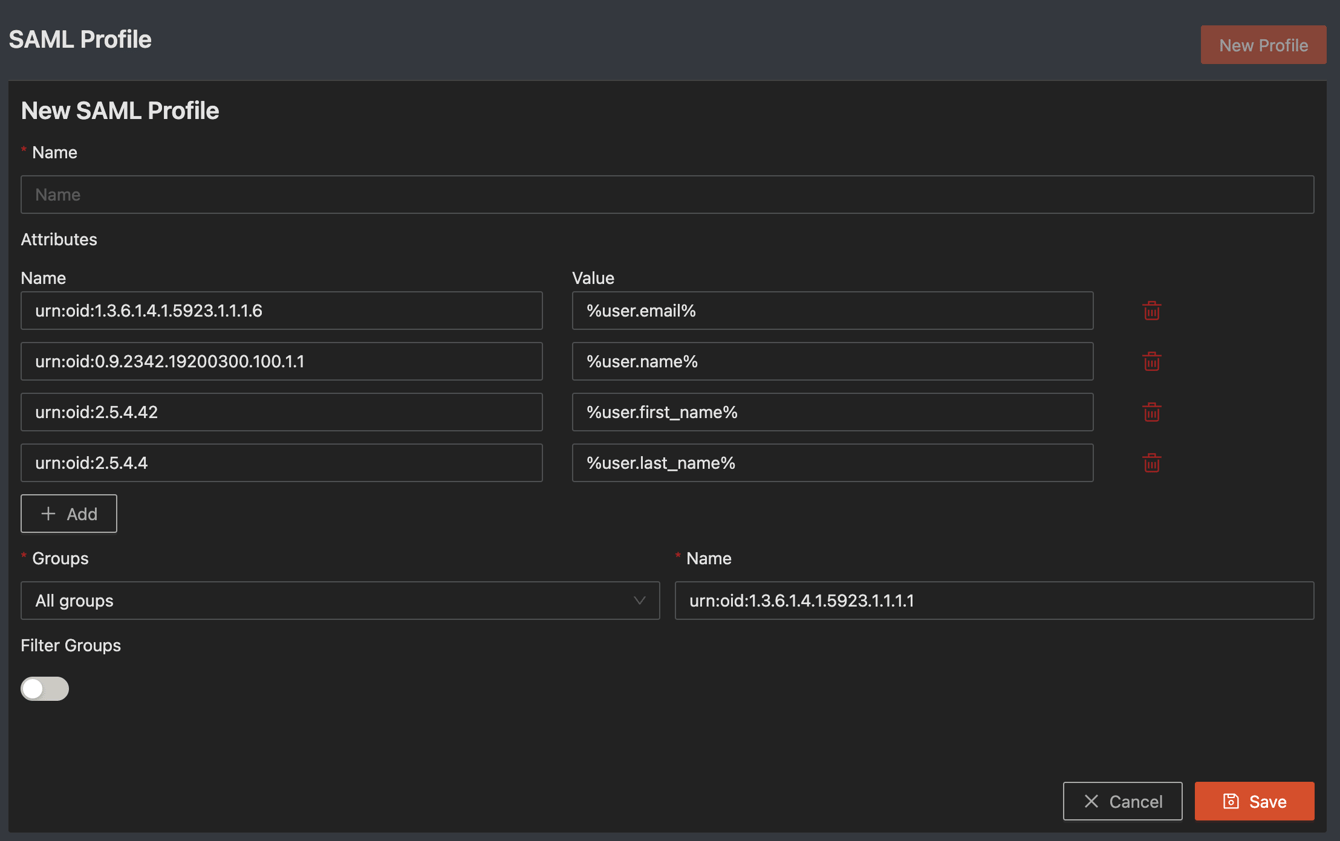Enable the Filter Groups switch
The image size is (1340, 841).
(x=45, y=689)
